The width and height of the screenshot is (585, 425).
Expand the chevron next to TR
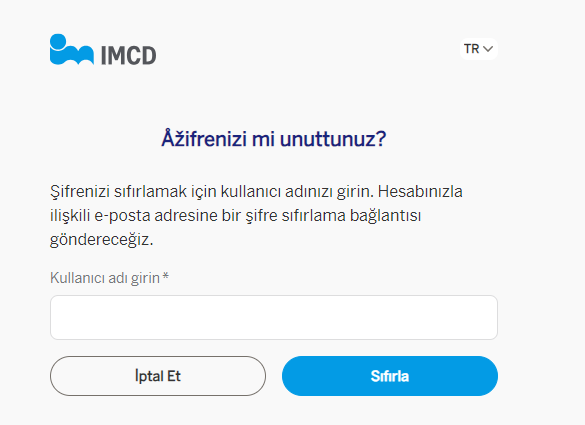[x=488, y=49]
